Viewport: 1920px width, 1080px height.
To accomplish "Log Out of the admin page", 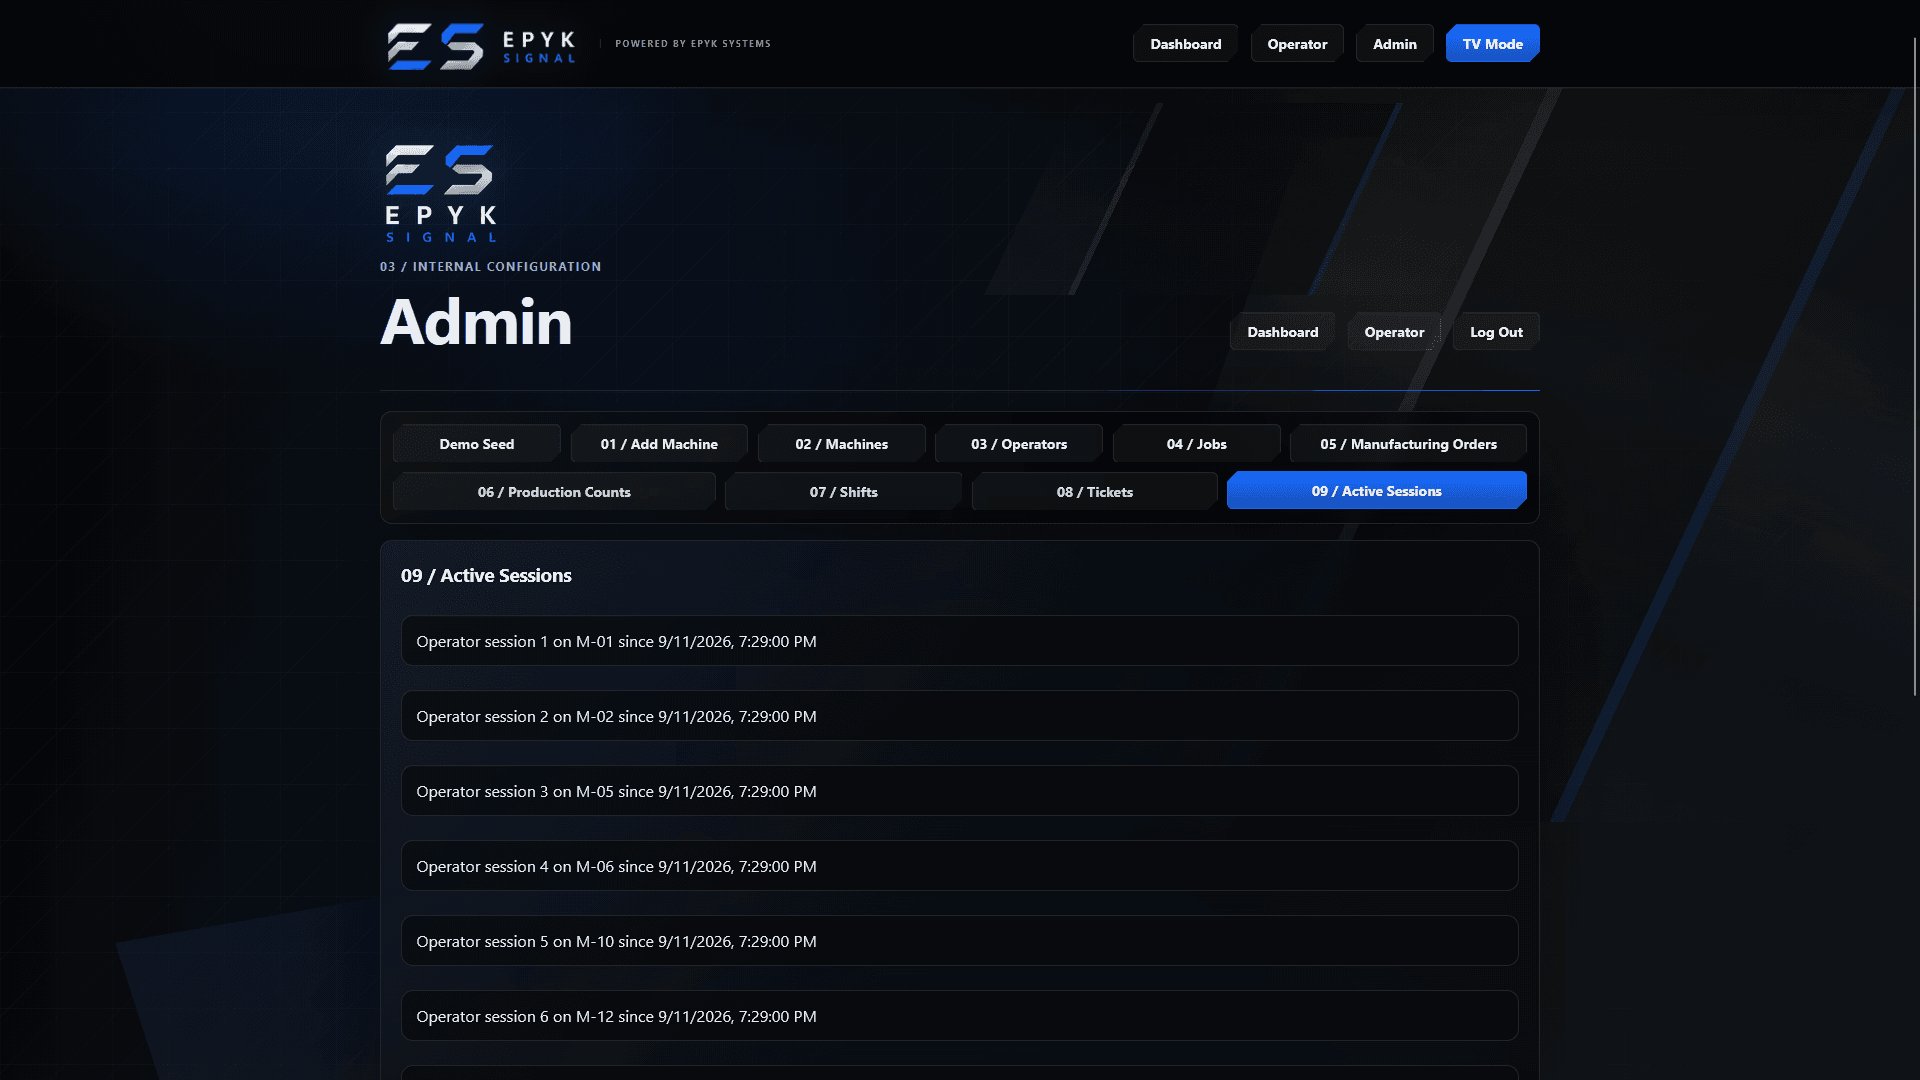I will 1496,332.
